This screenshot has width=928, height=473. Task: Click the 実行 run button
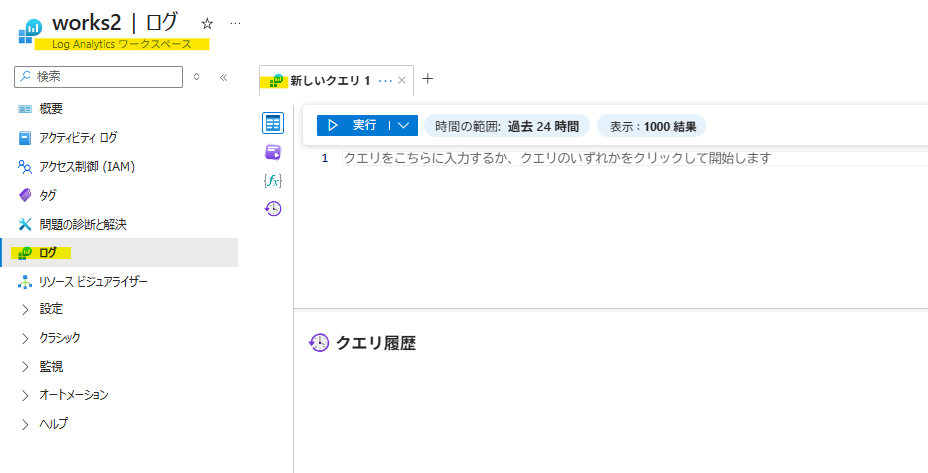tap(354, 126)
